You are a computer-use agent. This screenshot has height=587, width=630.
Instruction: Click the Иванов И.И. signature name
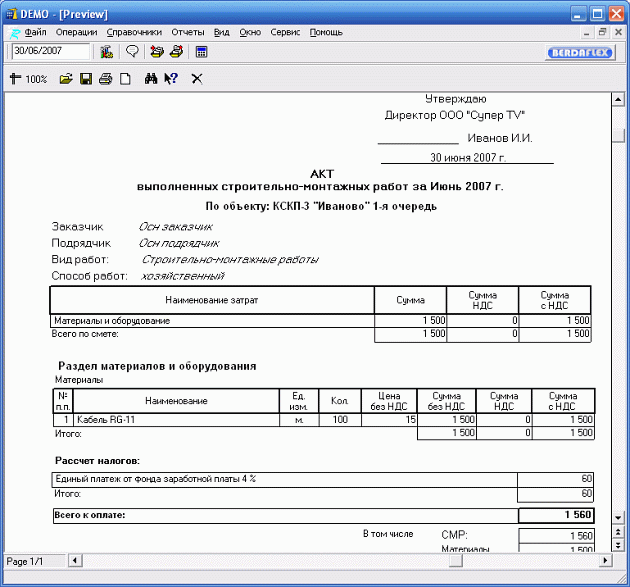tap(500, 138)
